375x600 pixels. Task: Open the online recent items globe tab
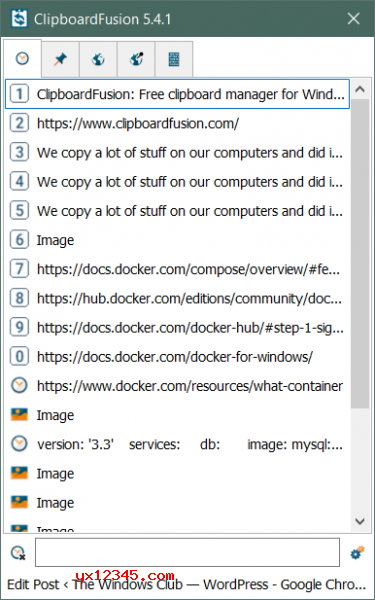tap(98, 59)
